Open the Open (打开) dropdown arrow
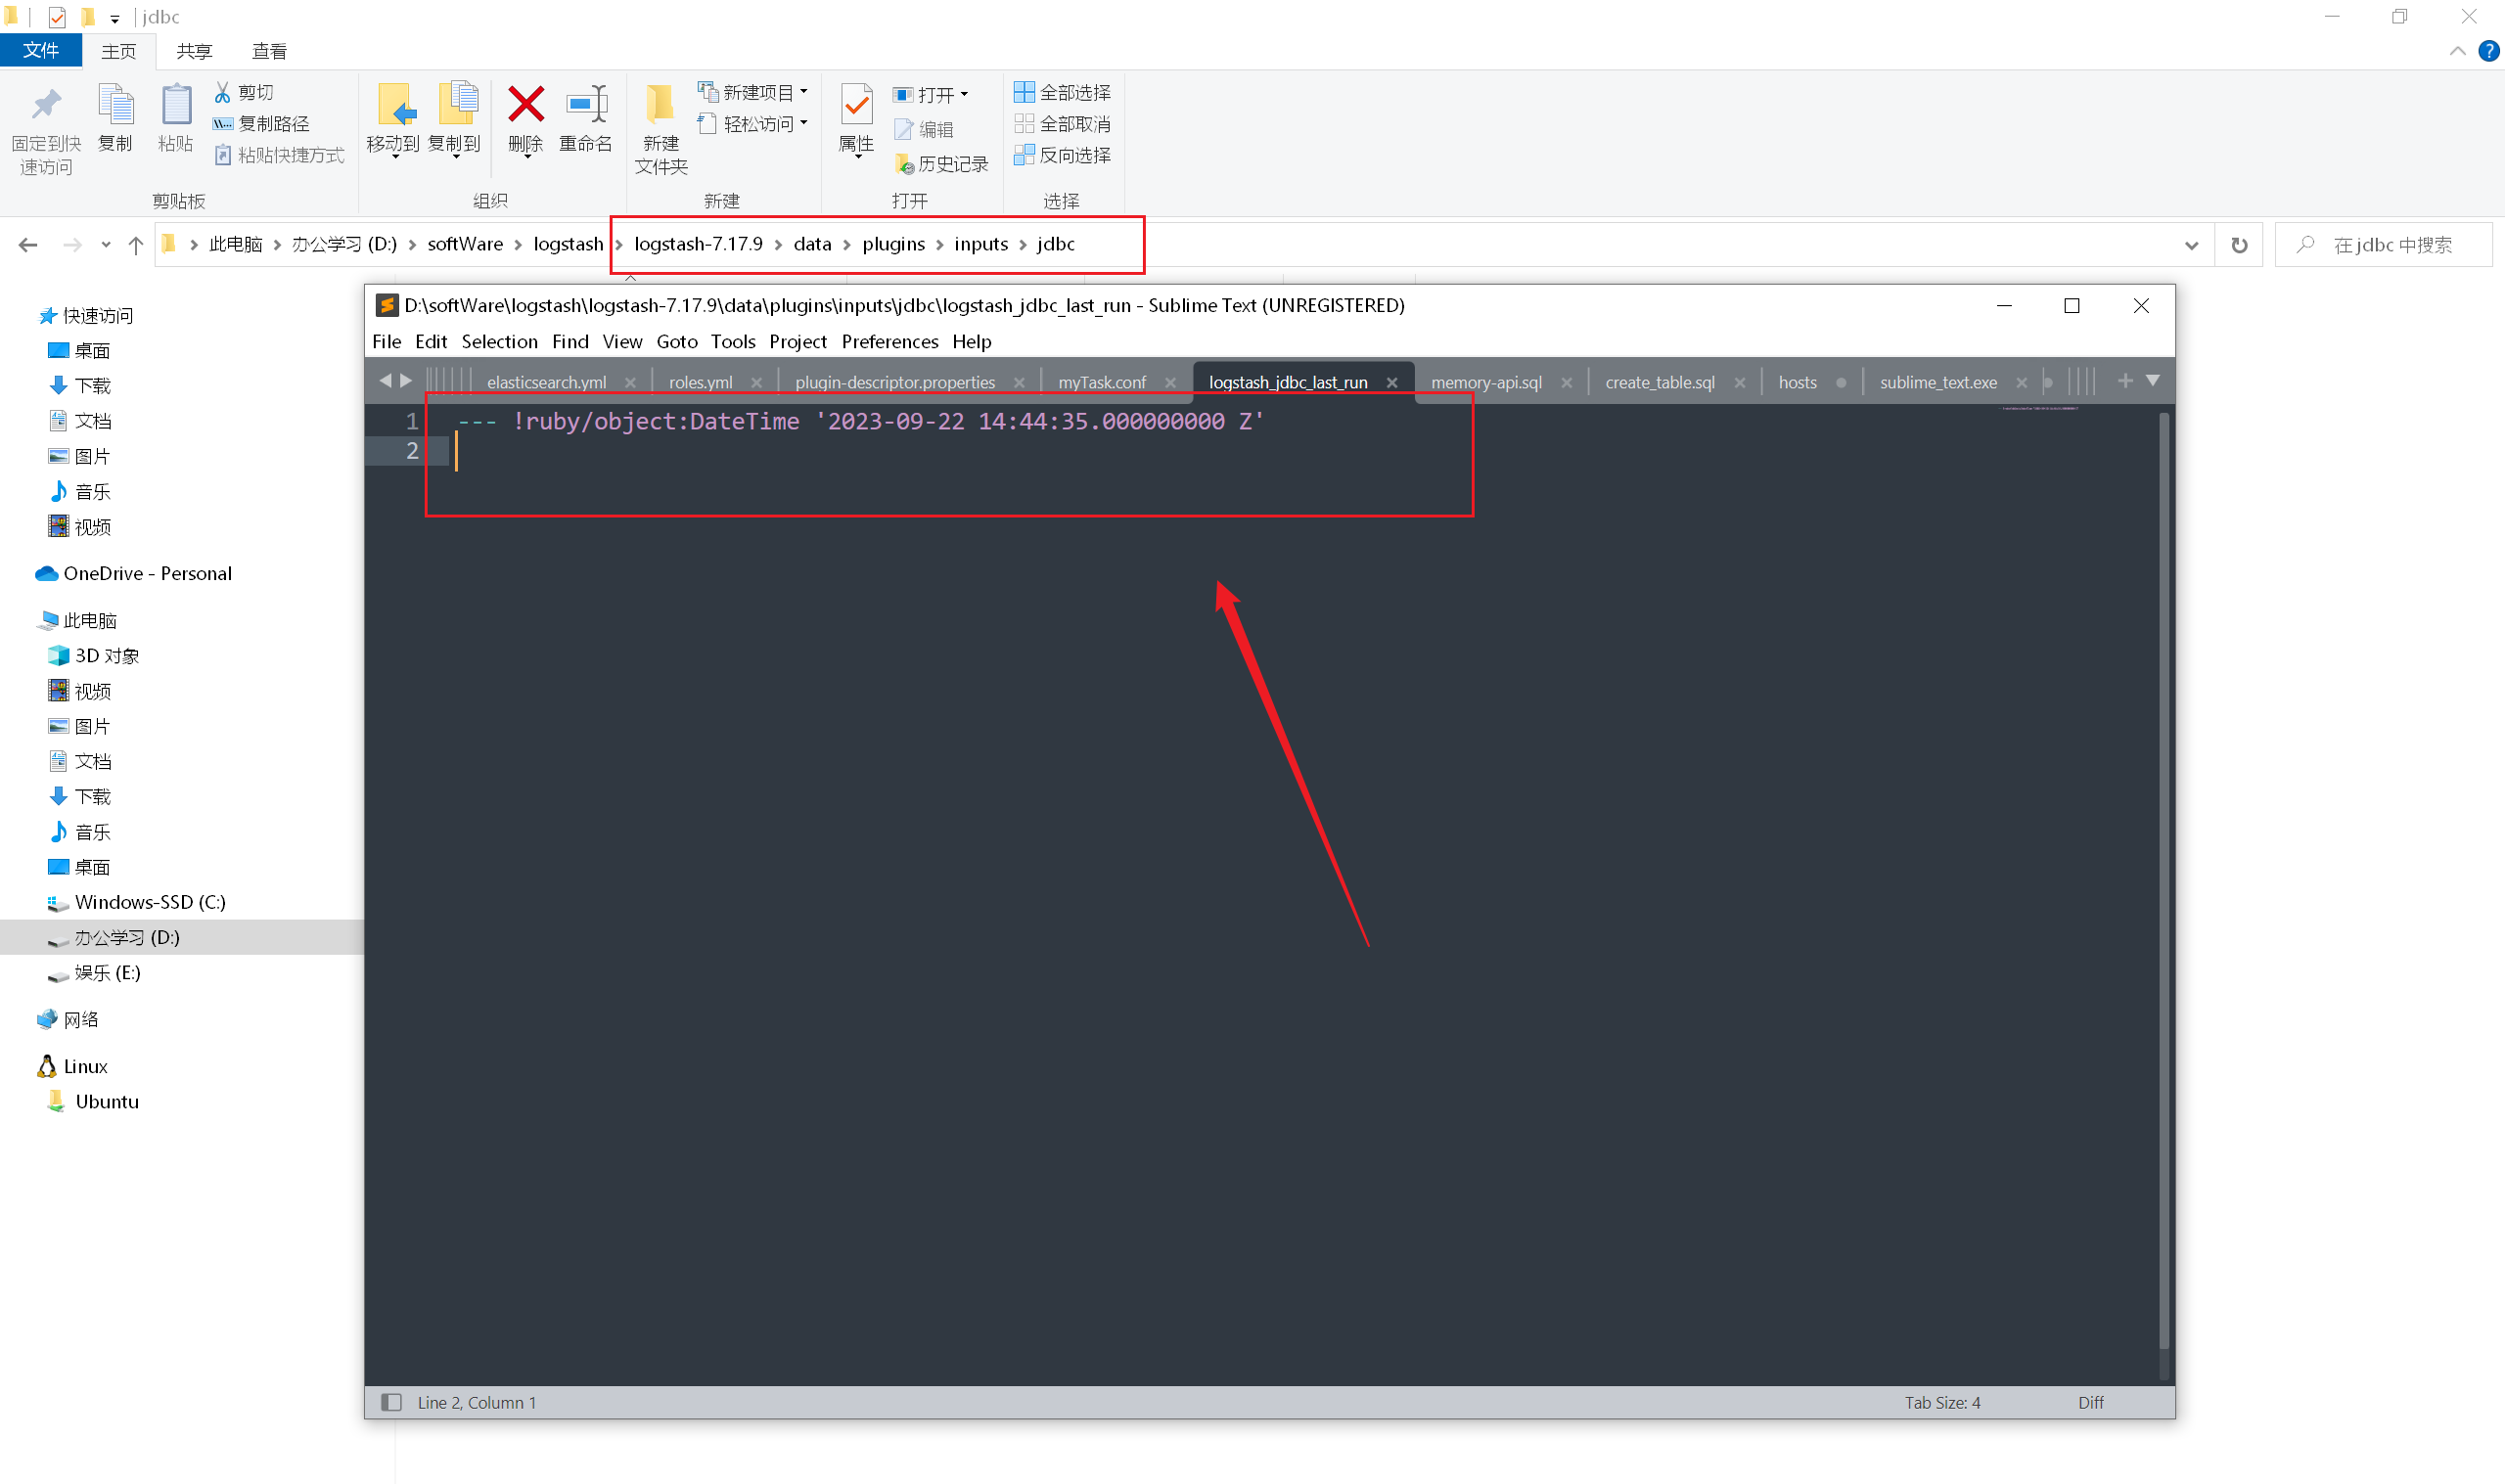2505x1484 pixels. 964,95
